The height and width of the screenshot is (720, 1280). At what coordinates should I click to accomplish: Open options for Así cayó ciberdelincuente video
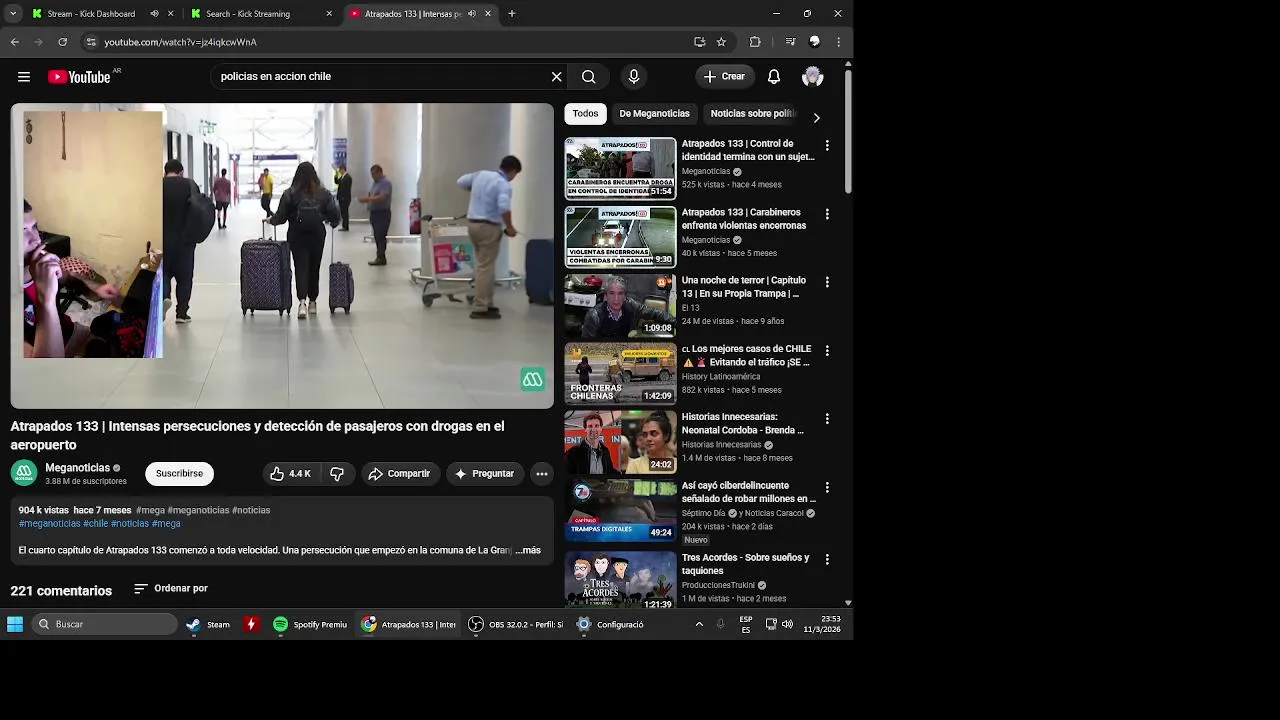(827, 487)
